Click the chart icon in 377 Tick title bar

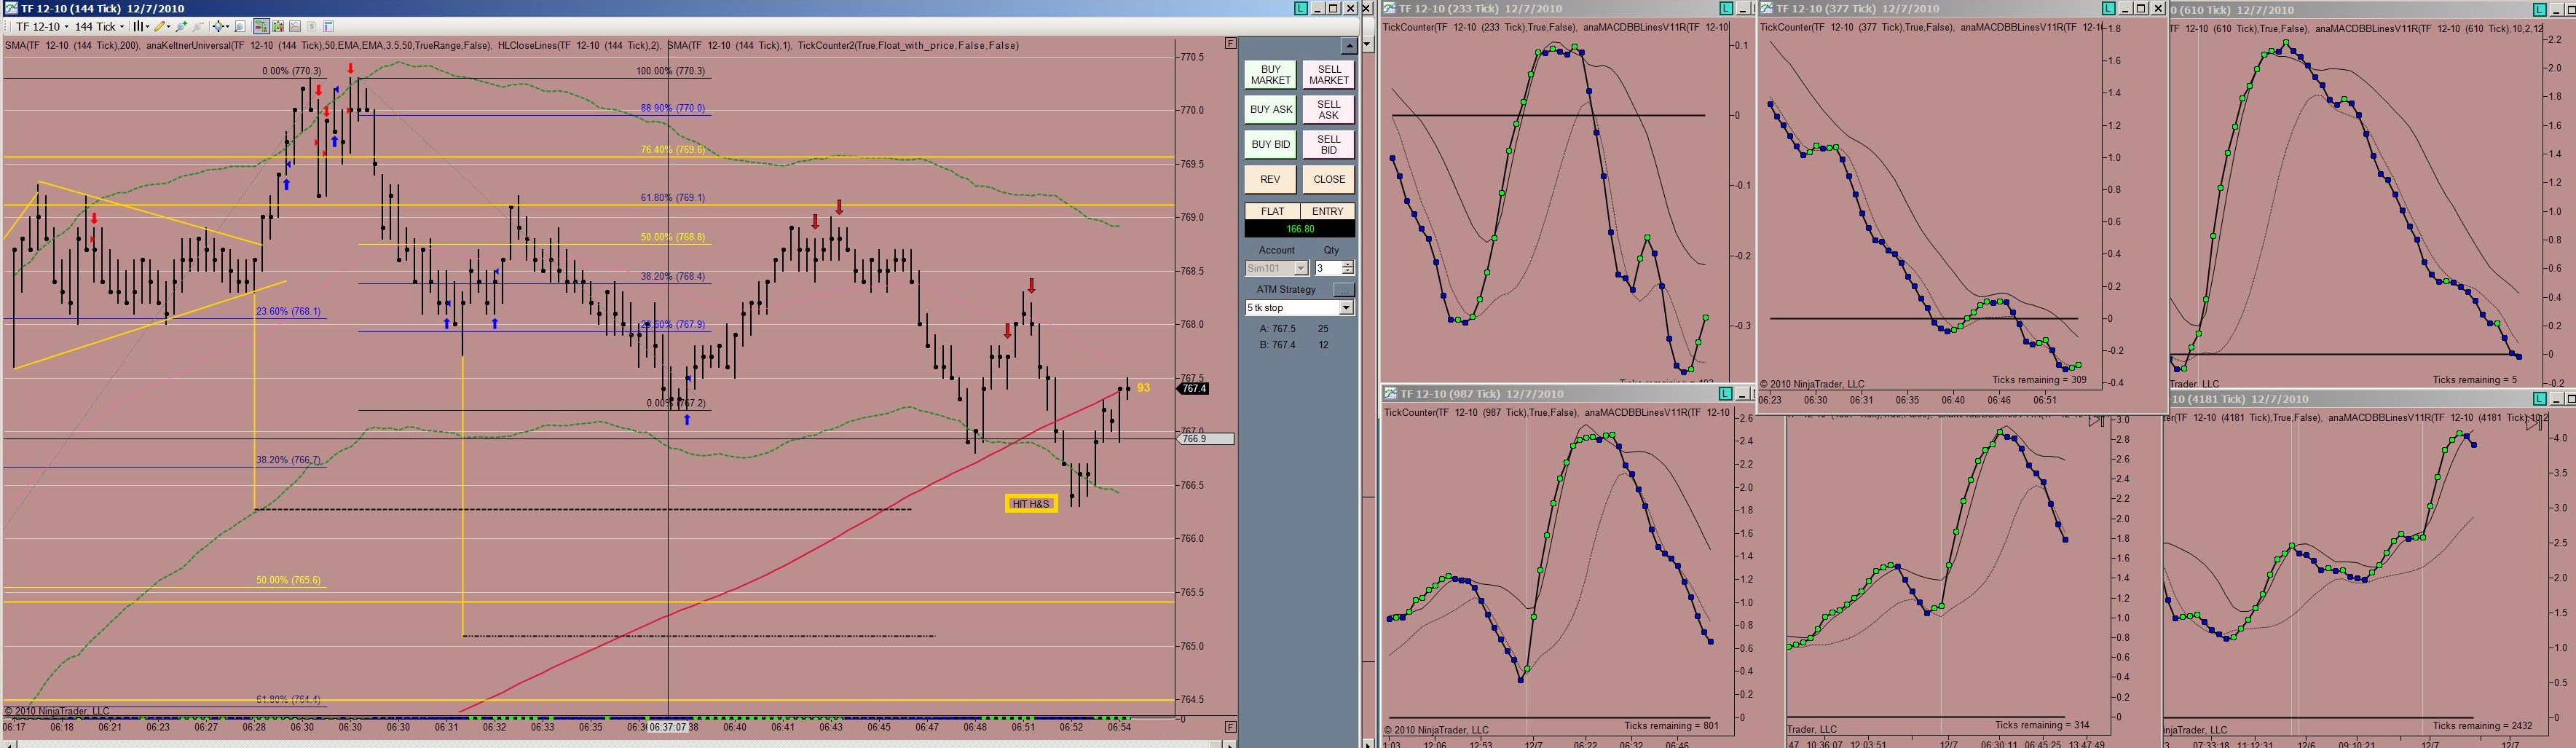pos(1767,8)
